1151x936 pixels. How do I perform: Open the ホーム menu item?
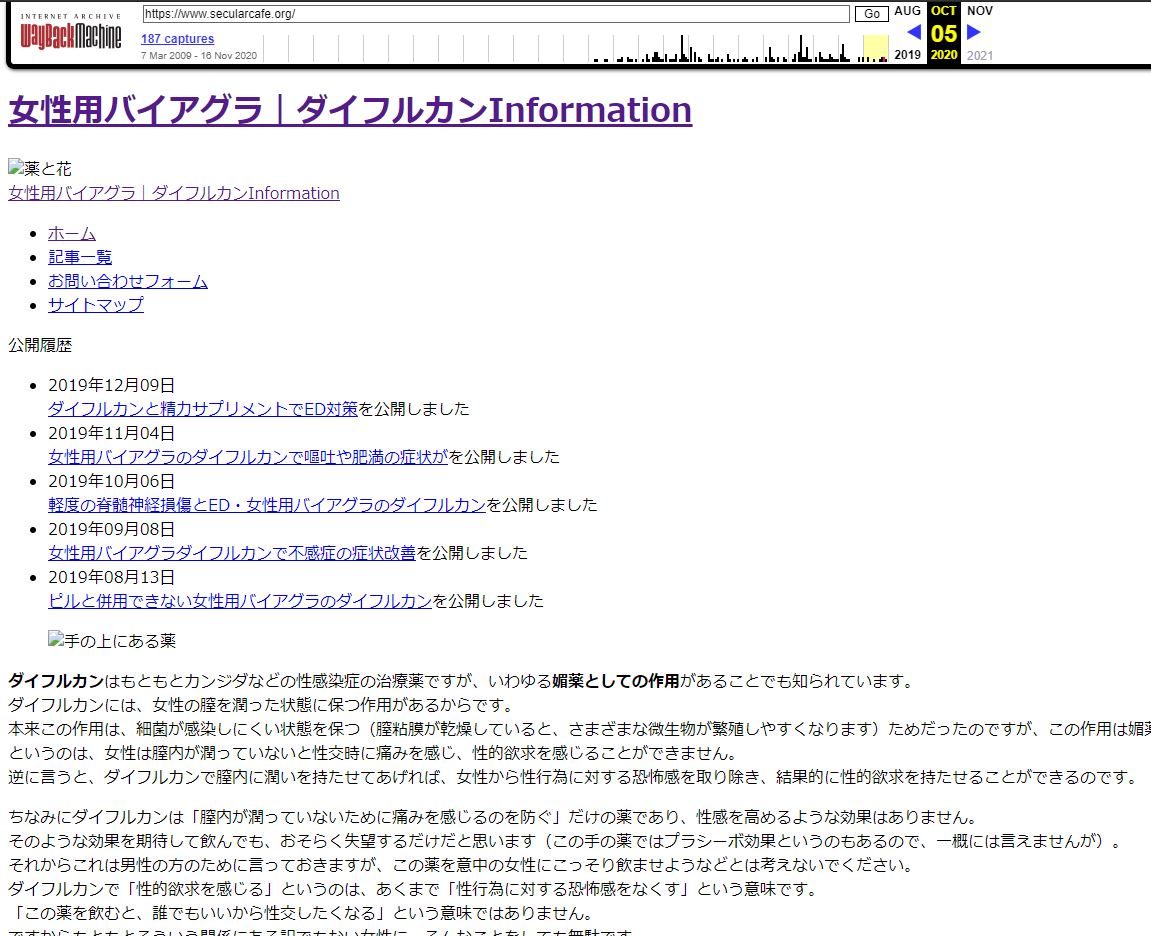pyautogui.click(x=72, y=233)
